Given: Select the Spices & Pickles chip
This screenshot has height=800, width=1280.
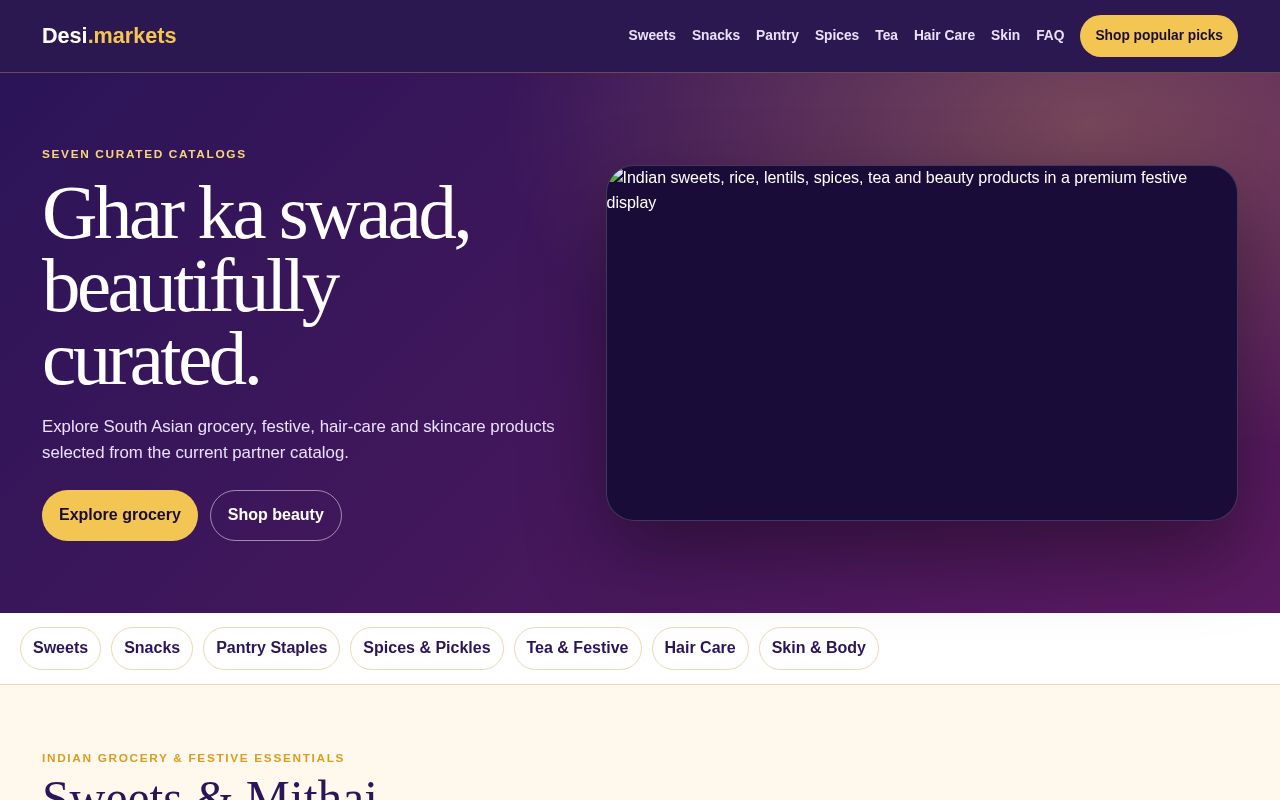Looking at the screenshot, I should pos(427,648).
